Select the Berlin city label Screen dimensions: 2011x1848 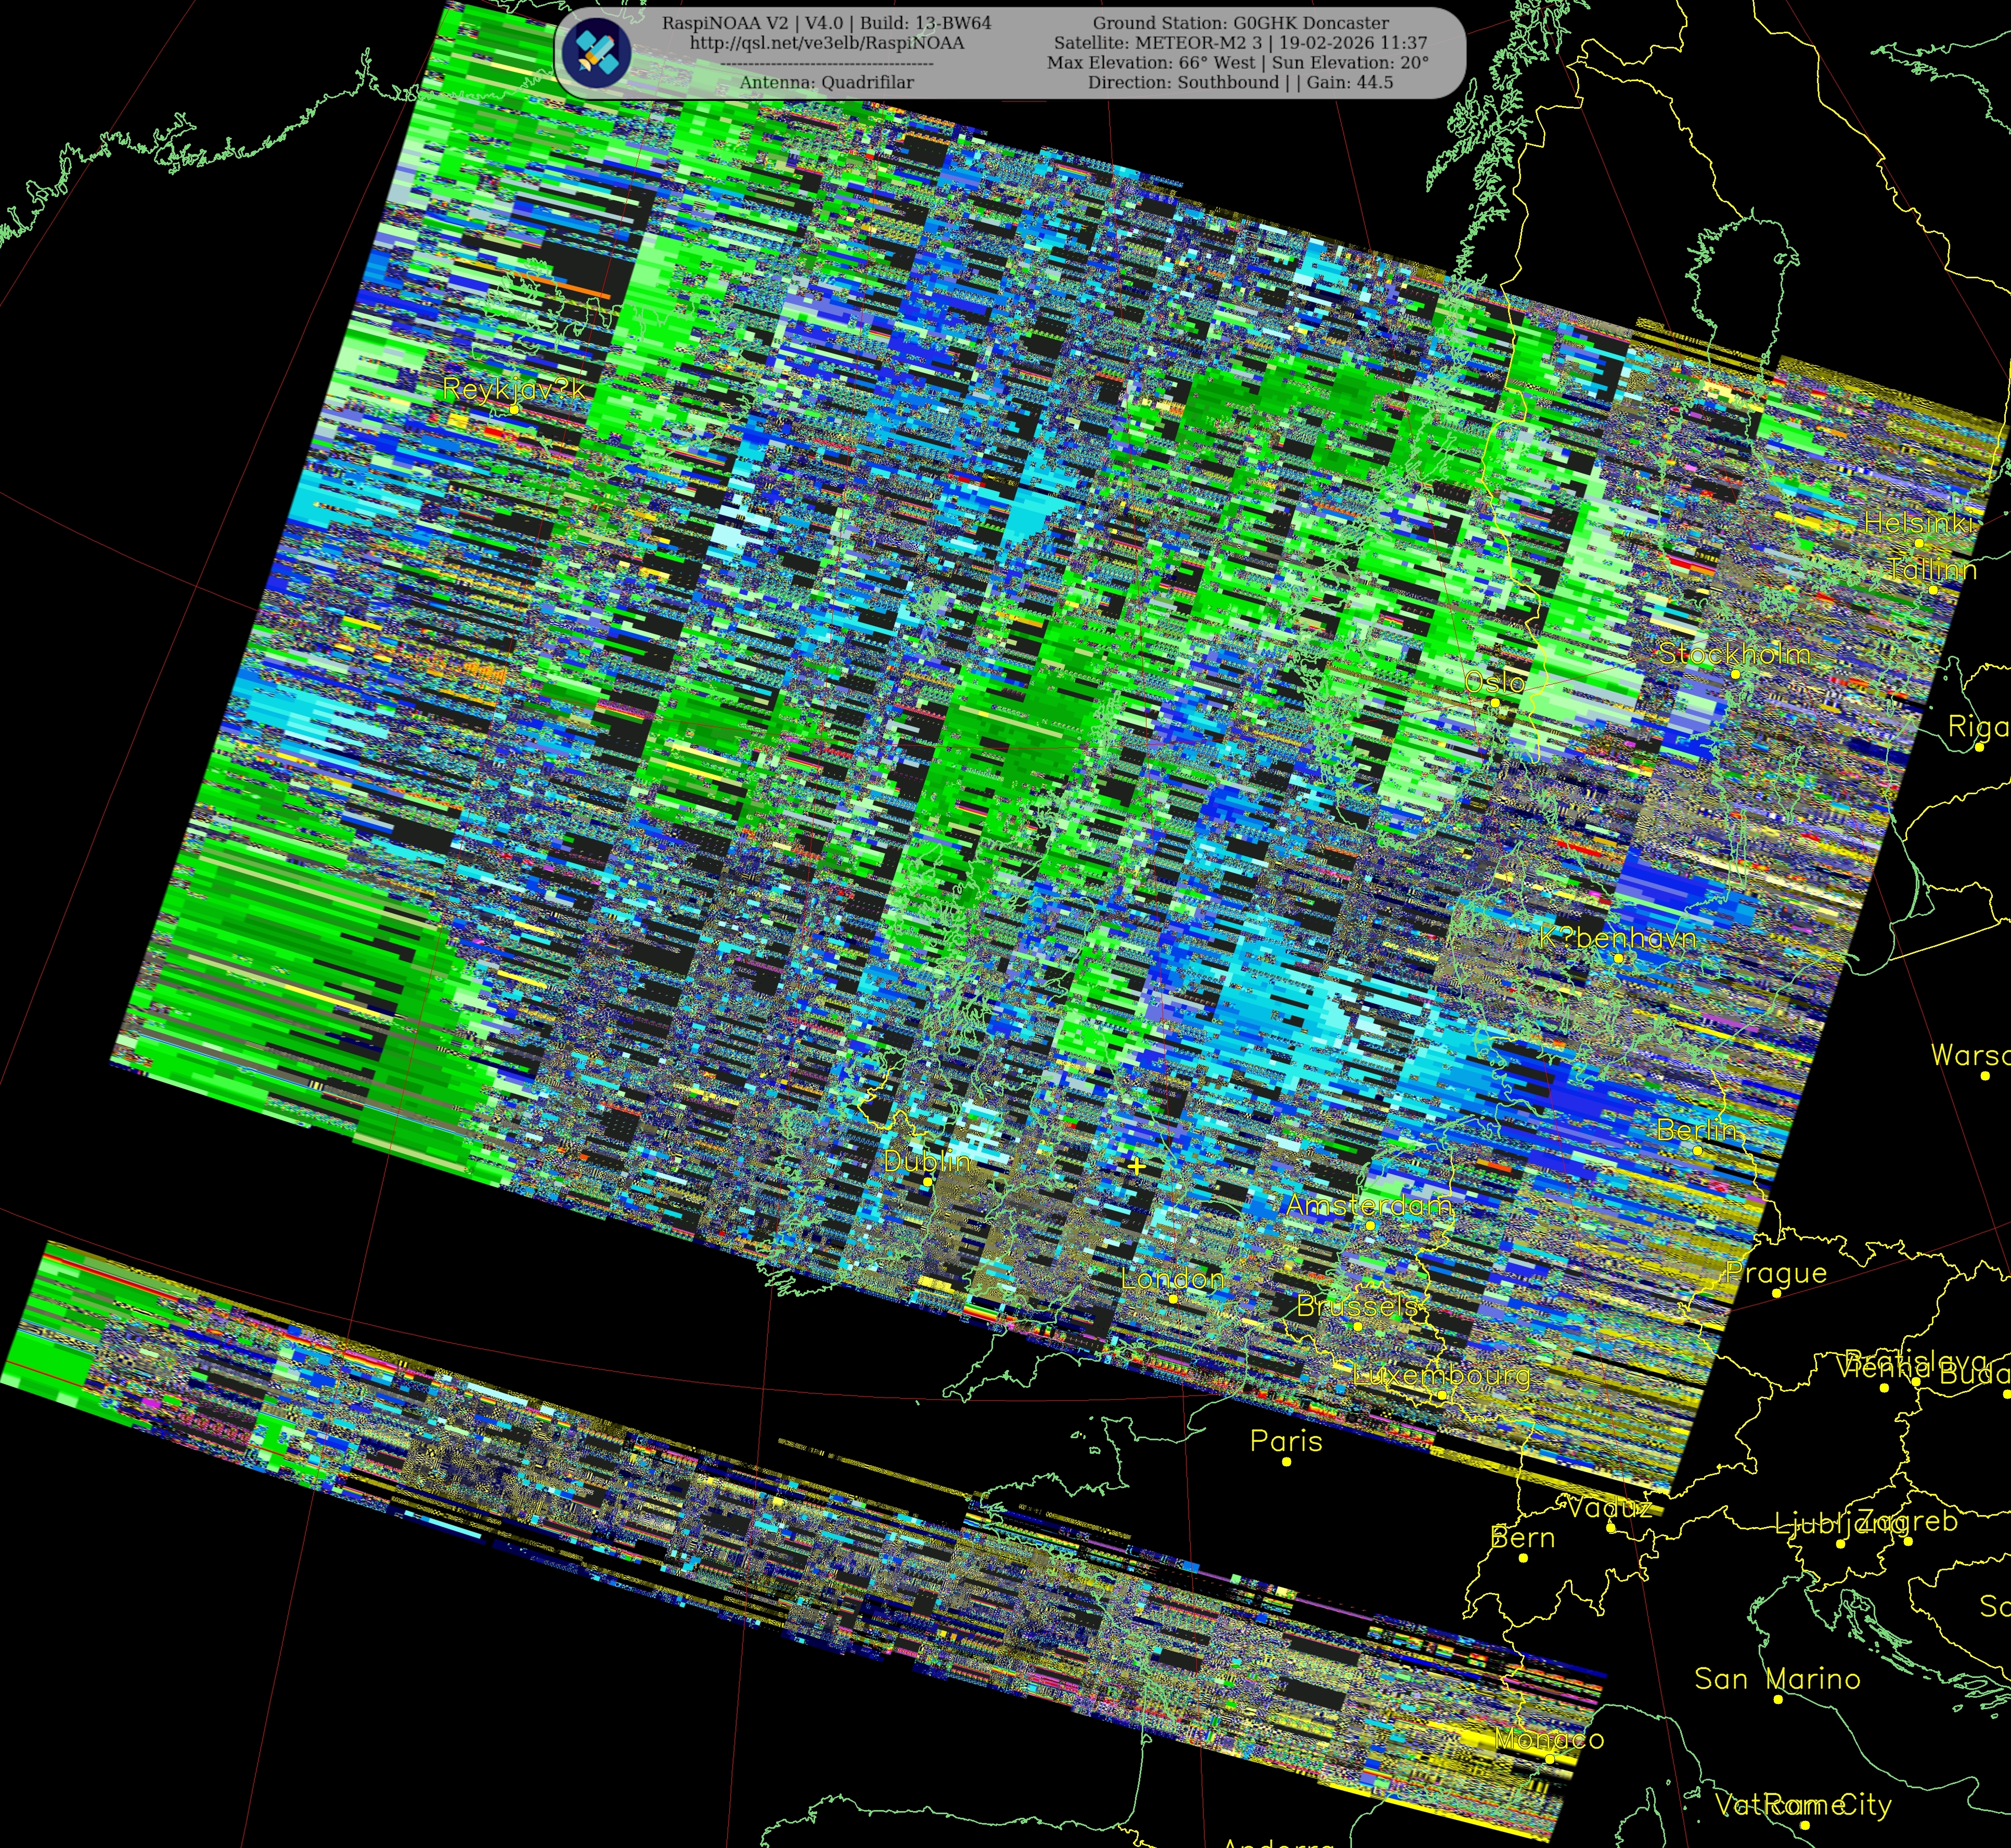(x=1698, y=1130)
